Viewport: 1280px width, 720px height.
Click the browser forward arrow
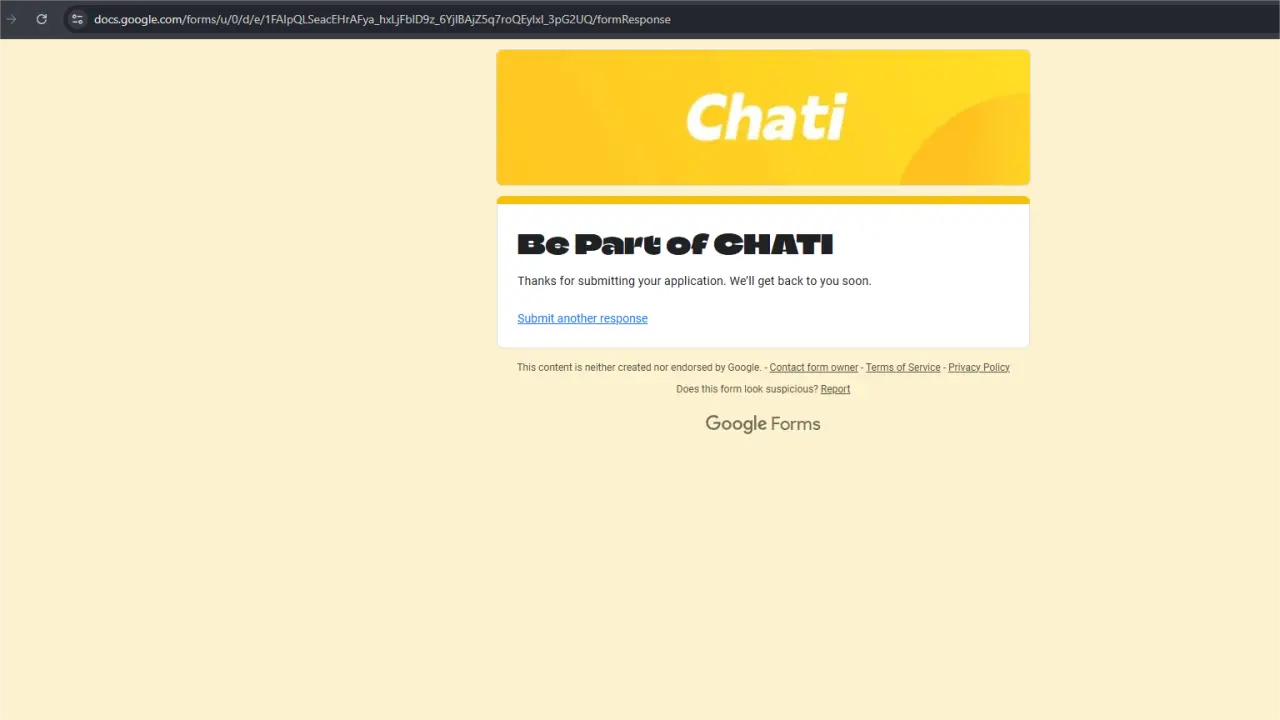pyautogui.click(x=11, y=19)
